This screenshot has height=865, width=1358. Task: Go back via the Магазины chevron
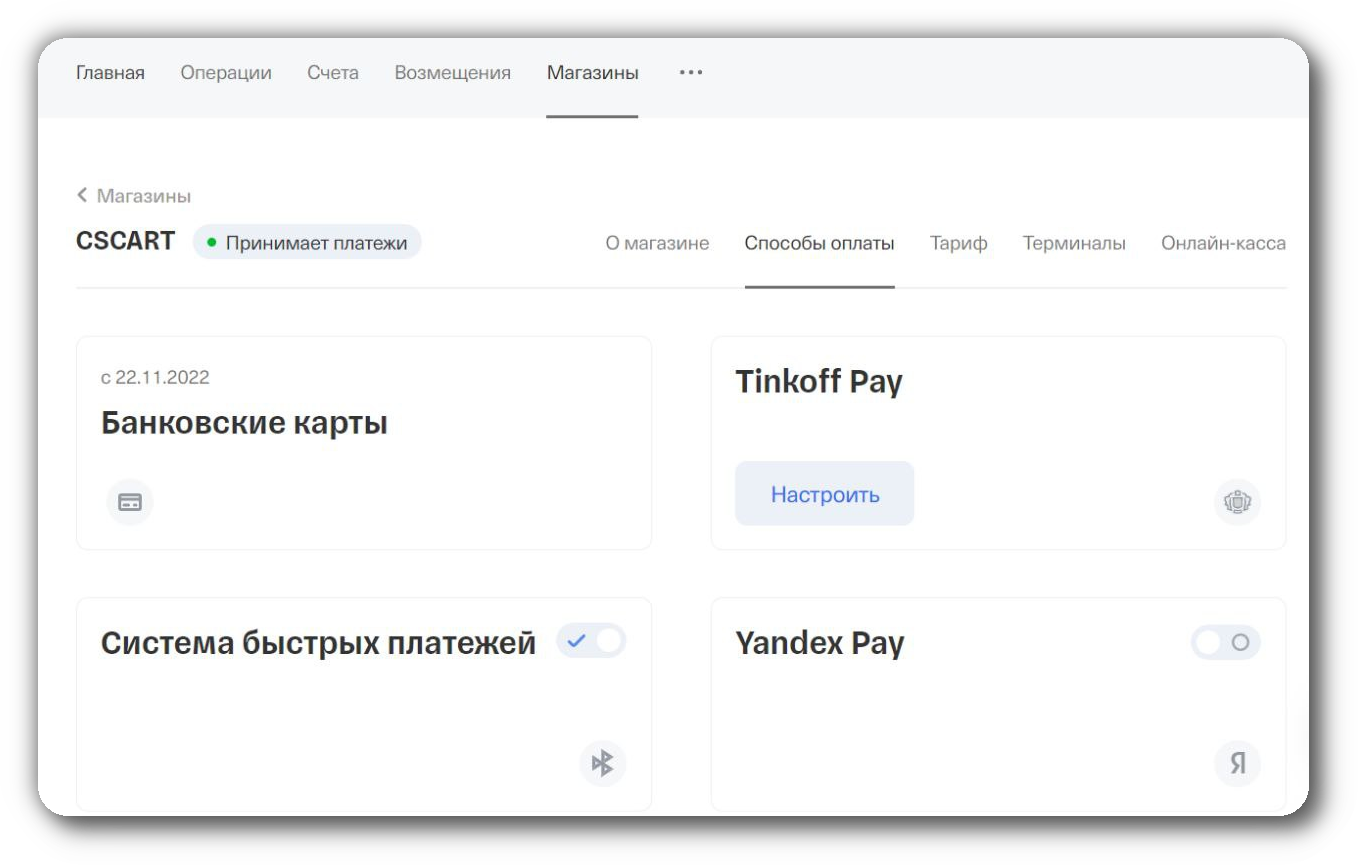(x=82, y=196)
